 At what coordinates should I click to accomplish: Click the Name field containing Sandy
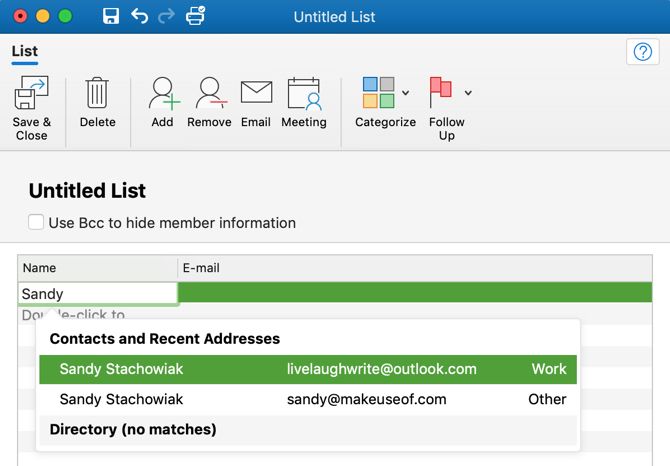(x=98, y=294)
